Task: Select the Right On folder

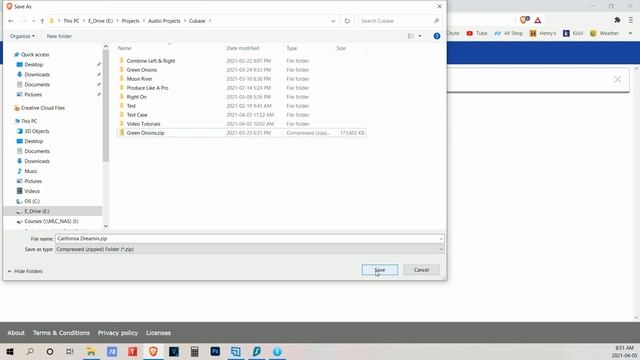Action: point(136,97)
